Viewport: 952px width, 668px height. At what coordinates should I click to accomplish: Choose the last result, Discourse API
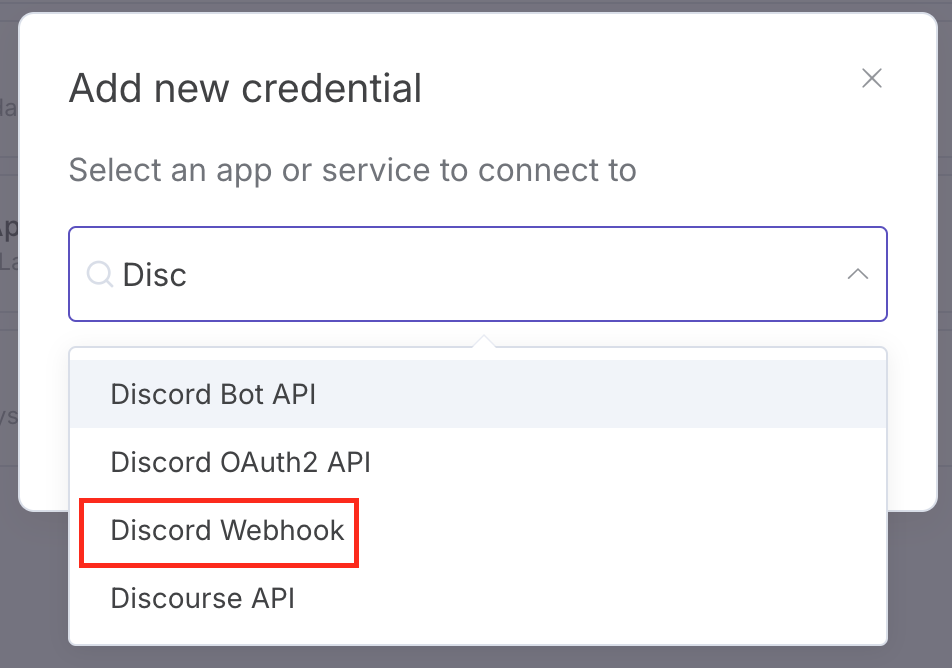[x=202, y=598]
